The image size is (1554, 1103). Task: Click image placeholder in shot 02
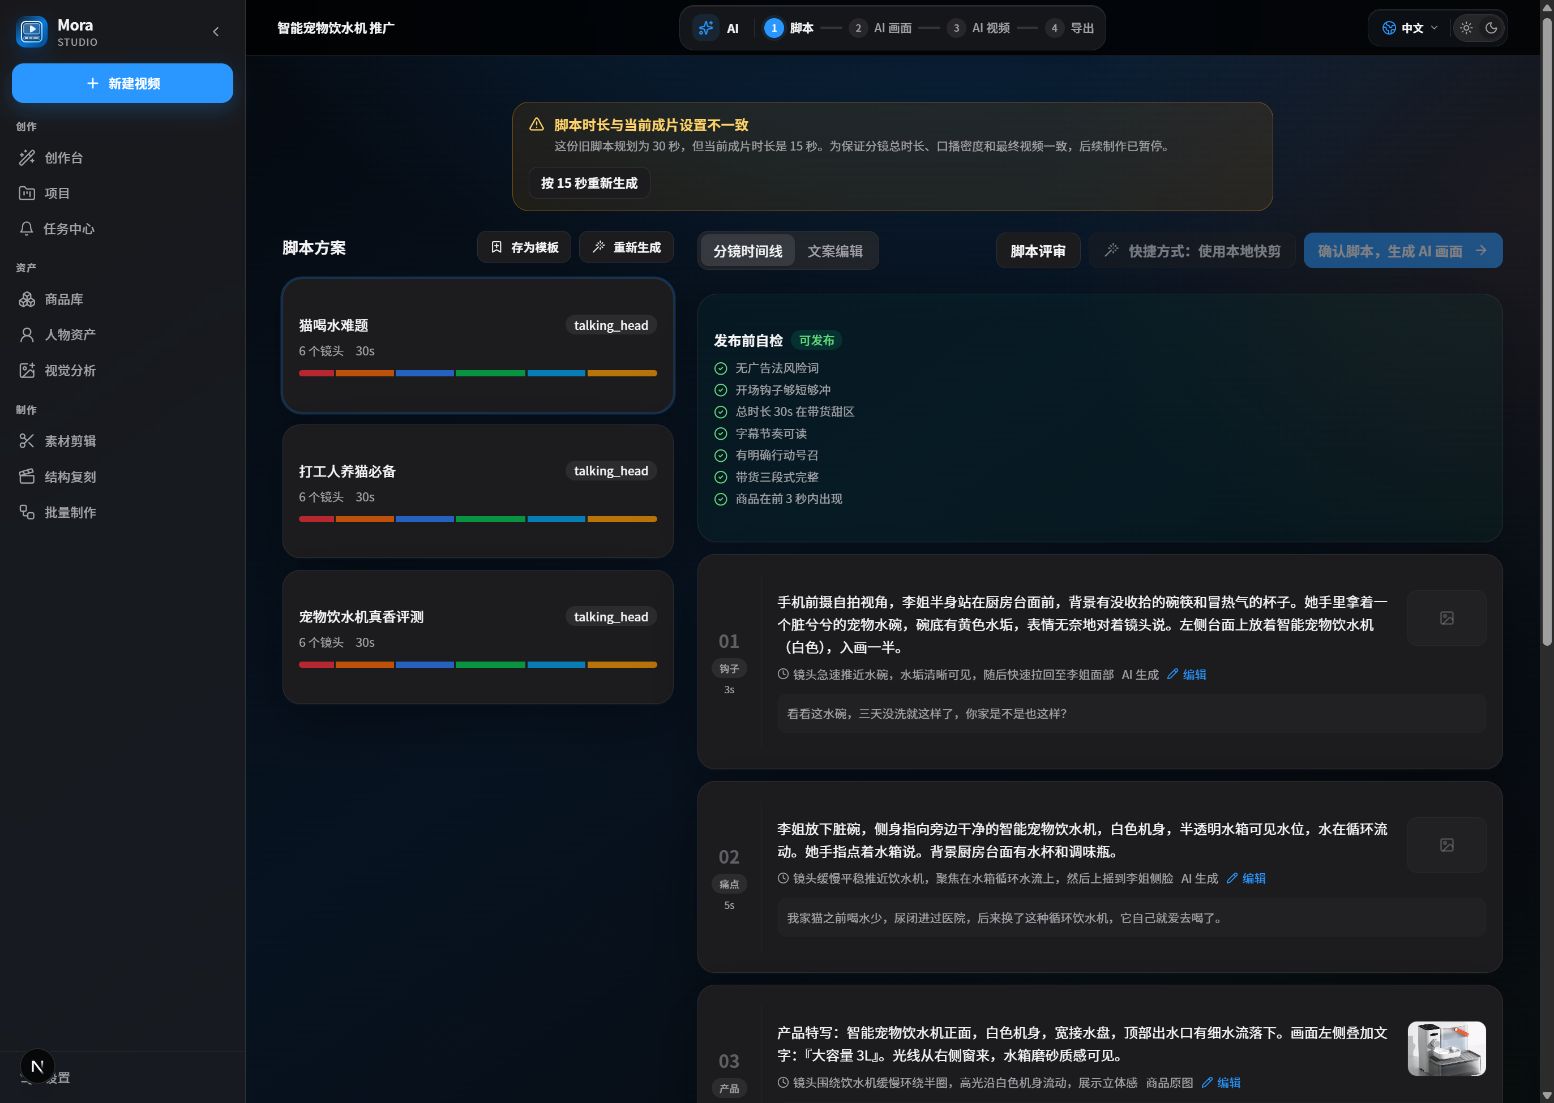(1446, 845)
